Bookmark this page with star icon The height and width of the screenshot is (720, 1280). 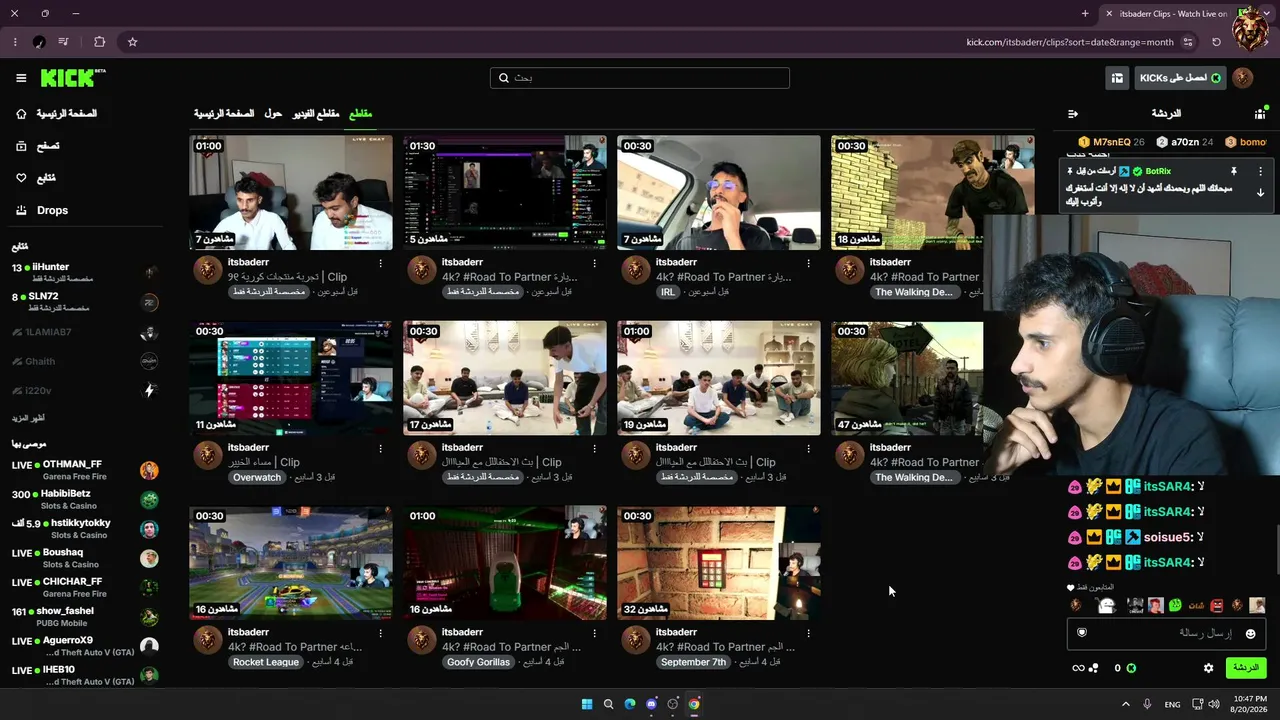pos(132,42)
